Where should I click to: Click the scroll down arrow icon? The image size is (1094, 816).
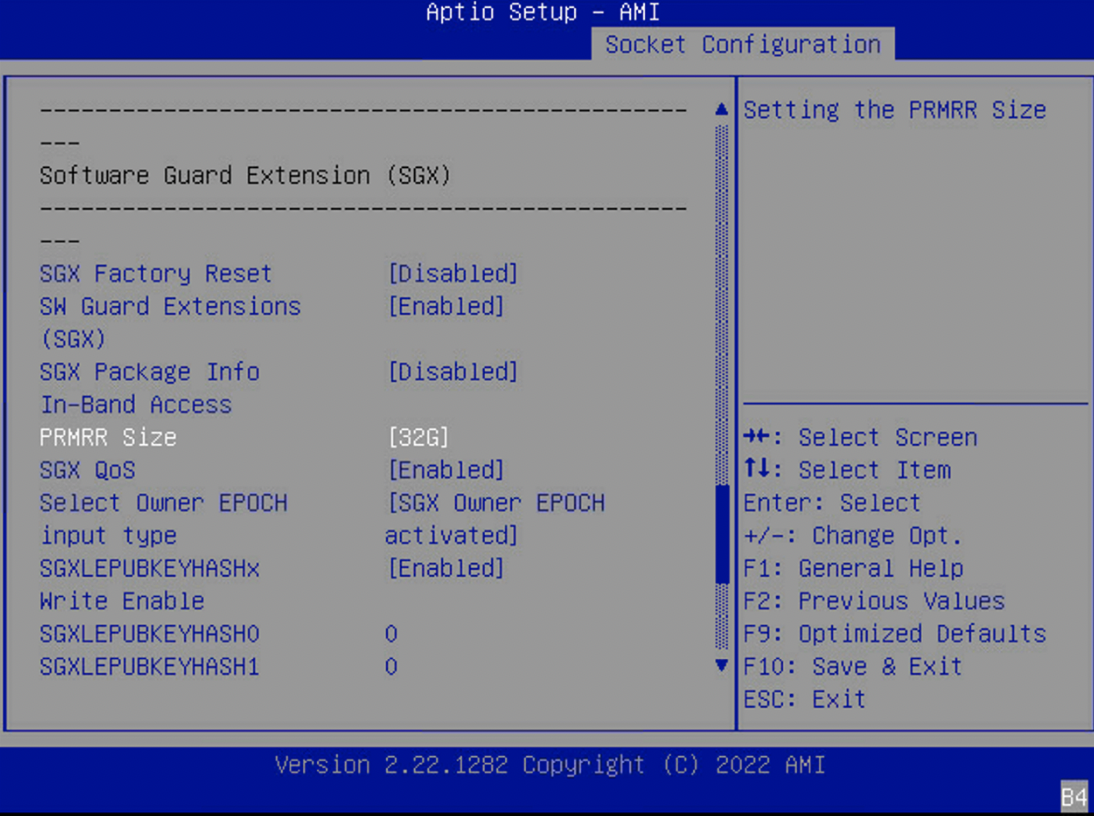point(721,666)
